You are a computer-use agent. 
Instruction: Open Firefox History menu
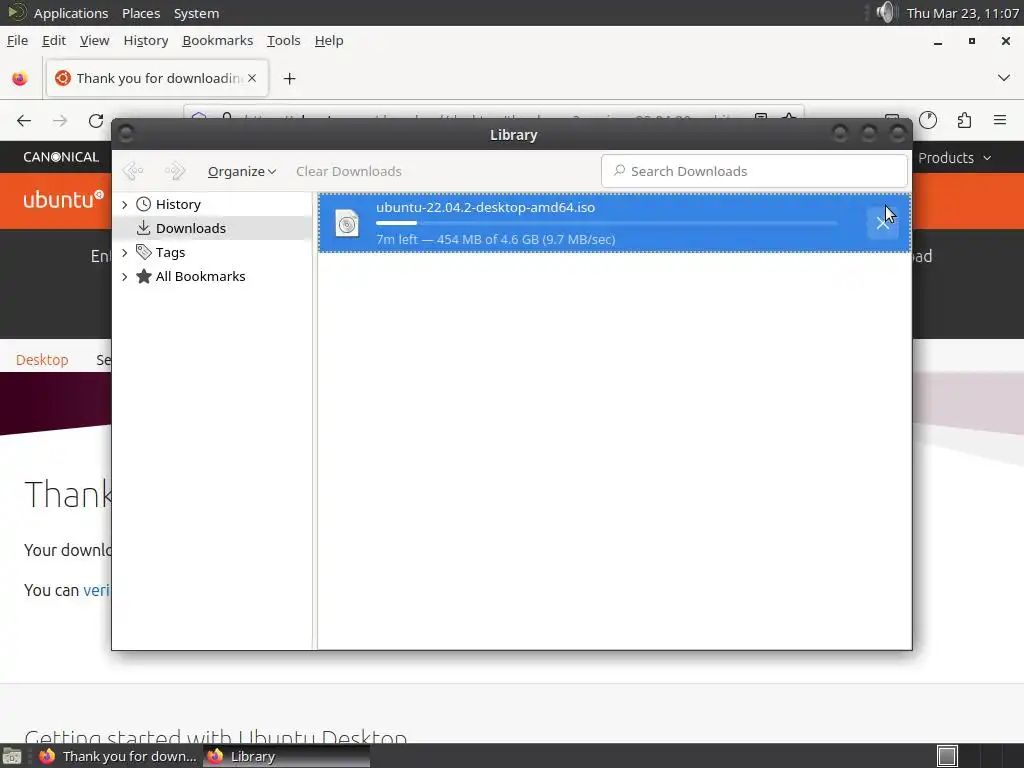click(146, 40)
